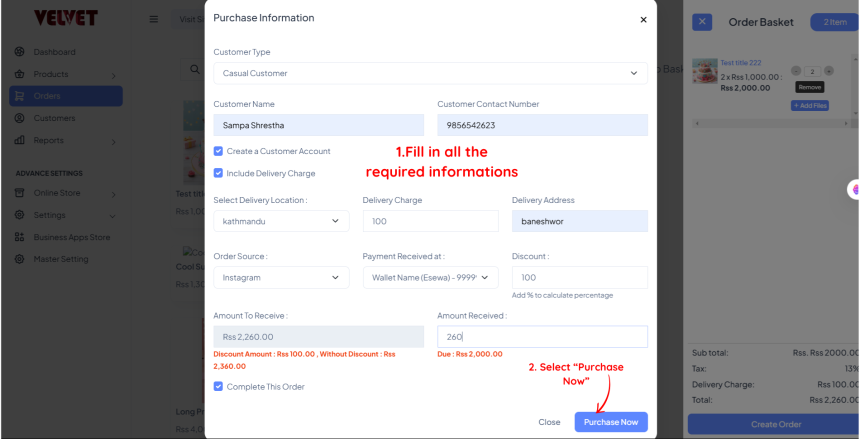Image resolution: width=860 pixels, height=439 pixels.
Task: Click into the Amount Received field
Action: click(x=542, y=337)
